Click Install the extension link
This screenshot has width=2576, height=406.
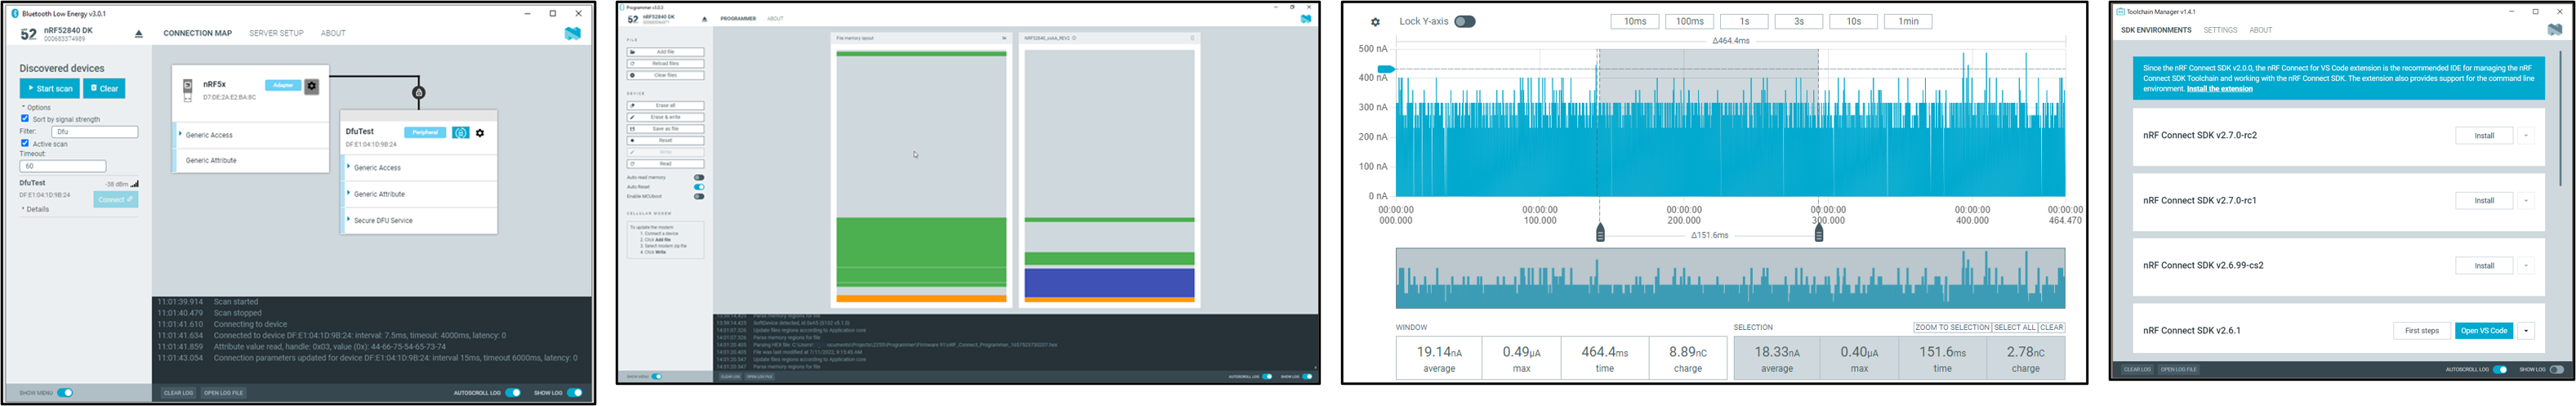tap(2219, 89)
